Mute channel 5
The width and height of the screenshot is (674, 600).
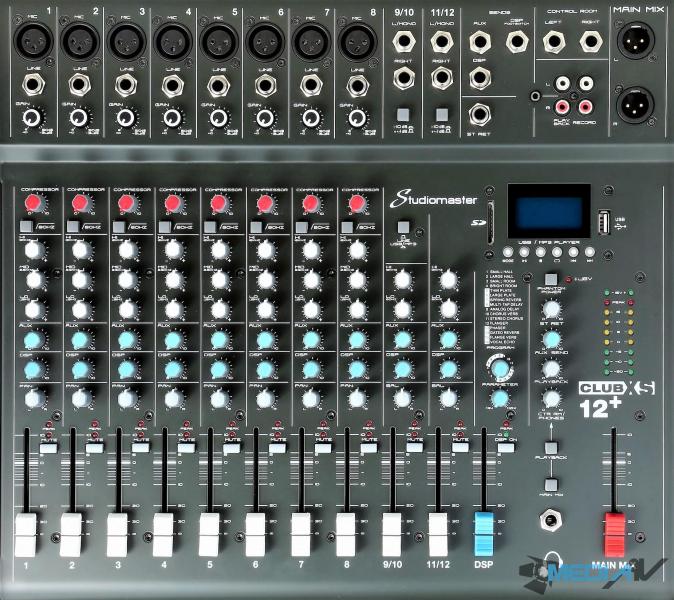click(232, 449)
